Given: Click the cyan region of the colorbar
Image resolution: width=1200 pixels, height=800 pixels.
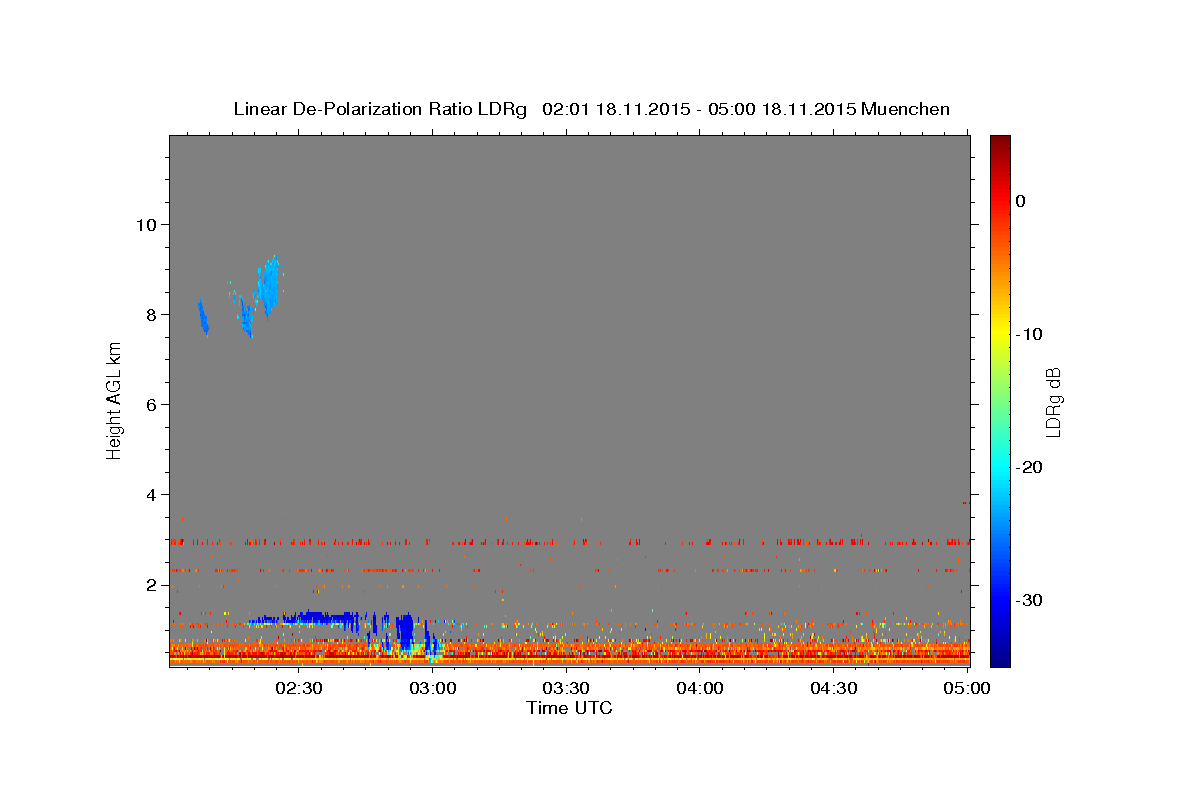Looking at the screenshot, I should tap(1000, 467).
